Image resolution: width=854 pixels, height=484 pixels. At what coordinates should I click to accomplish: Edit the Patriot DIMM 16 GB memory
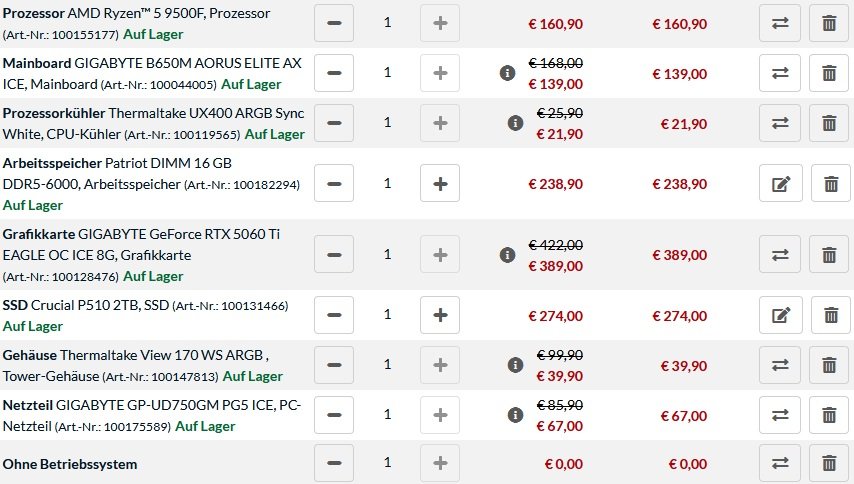click(780, 184)
